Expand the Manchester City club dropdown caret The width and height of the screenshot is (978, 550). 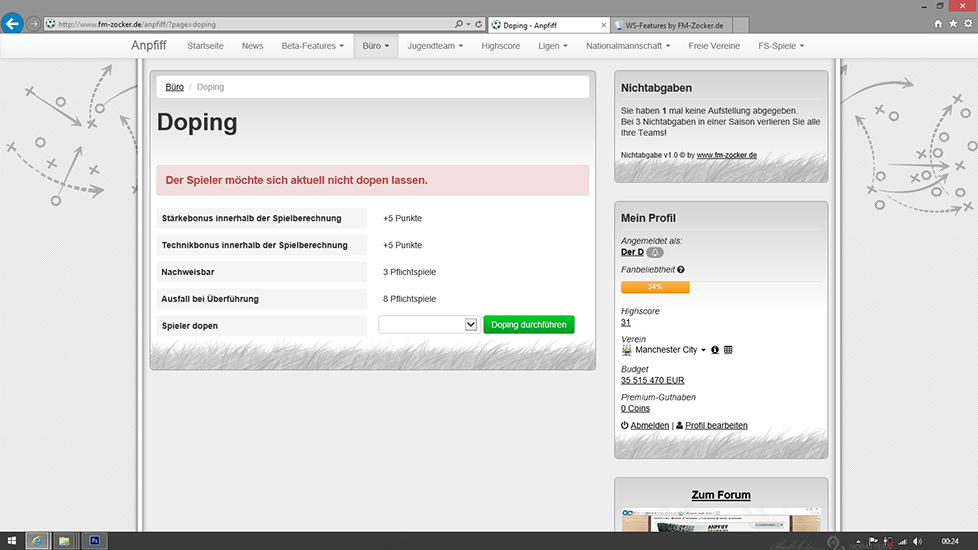point(703,350)
